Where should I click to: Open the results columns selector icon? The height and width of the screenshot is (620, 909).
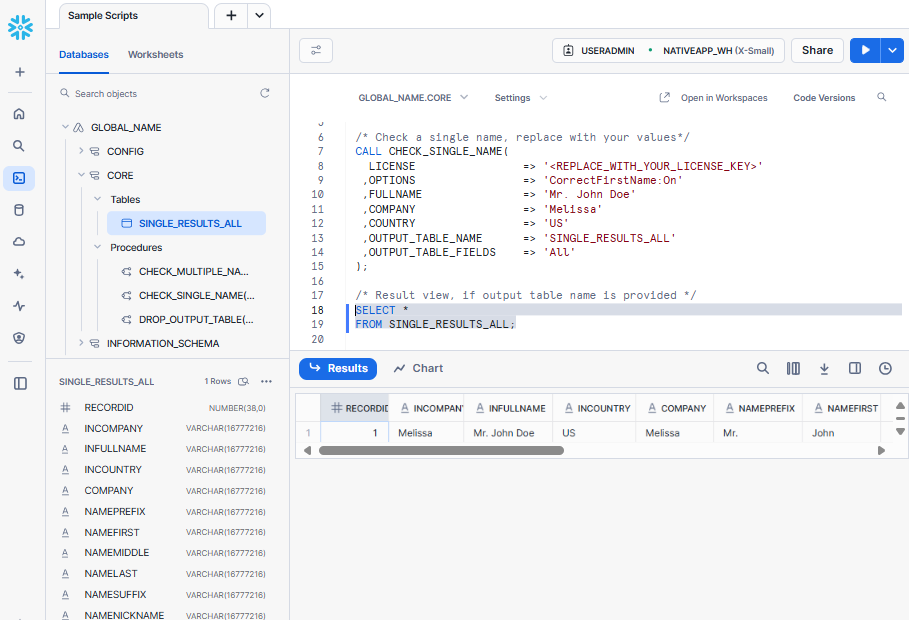pyautogui.click(x=794, y=368)
